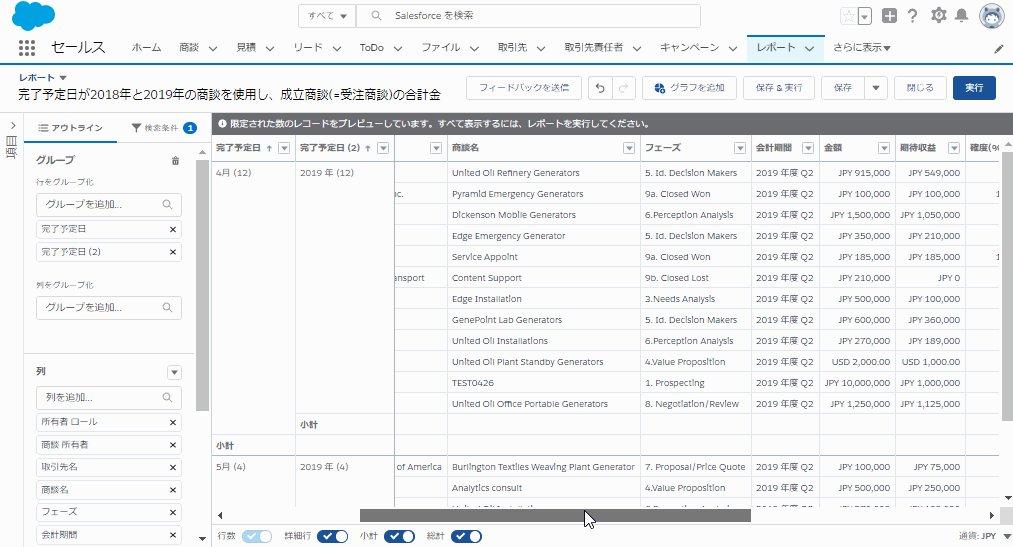
Task: Remove the 商談 所有者 column
Action: (x=172, y=445)
